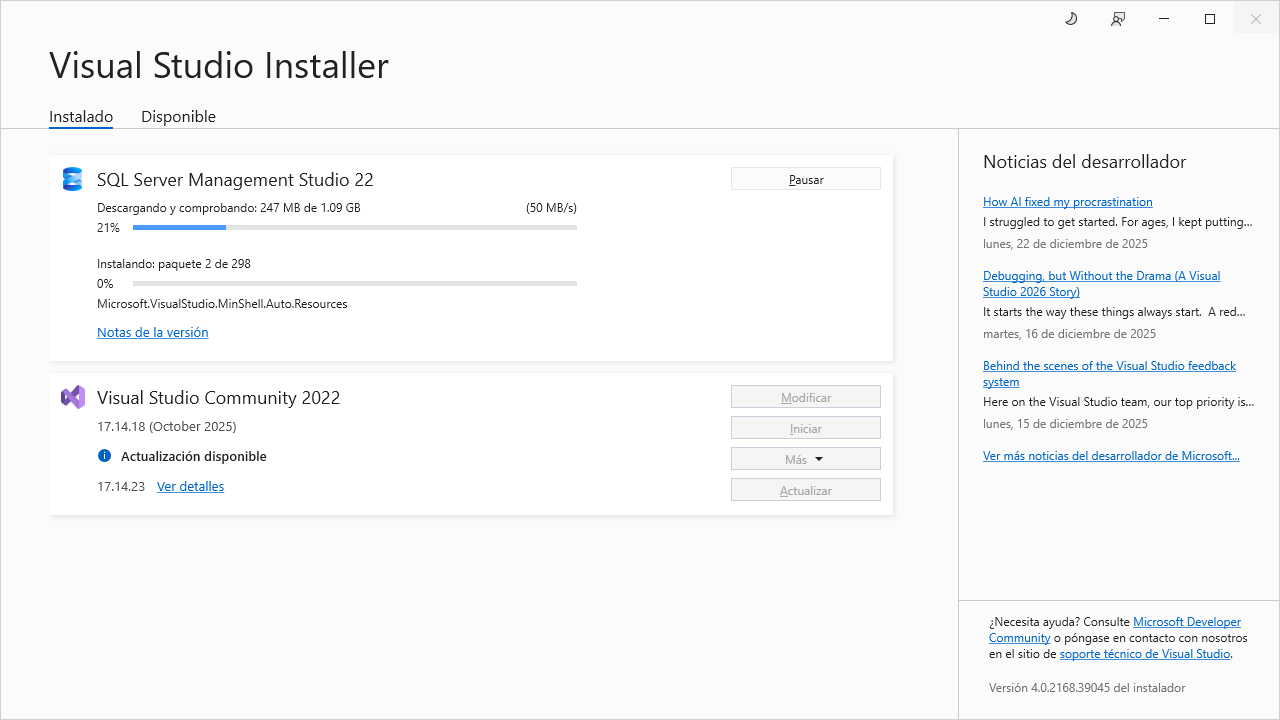The height and width of the screenshot is (720, 1280).
Task: Open the send feedback icon
Action: pos(1118,19)
